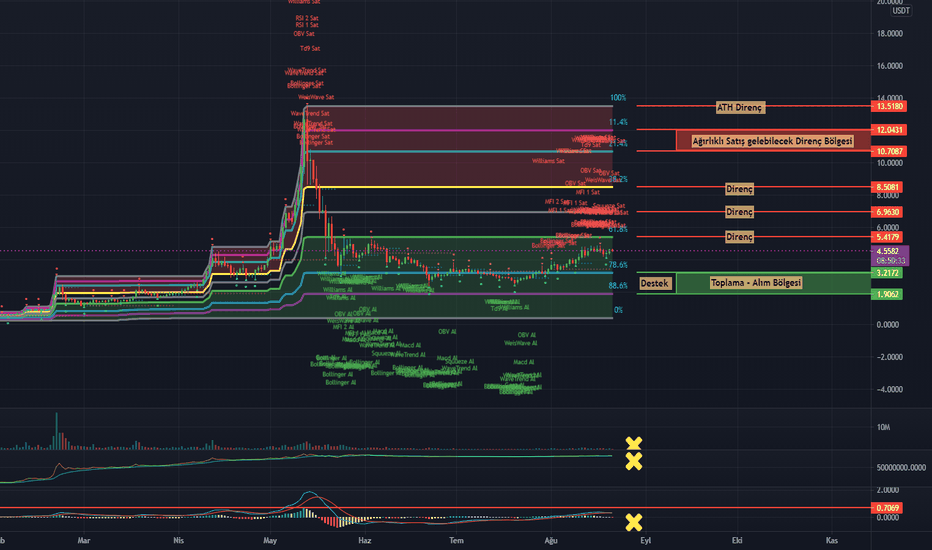This screenshot has height=550, width=932.
Task: Select the 11.4% Fibonacci level label
Action: 618,122
